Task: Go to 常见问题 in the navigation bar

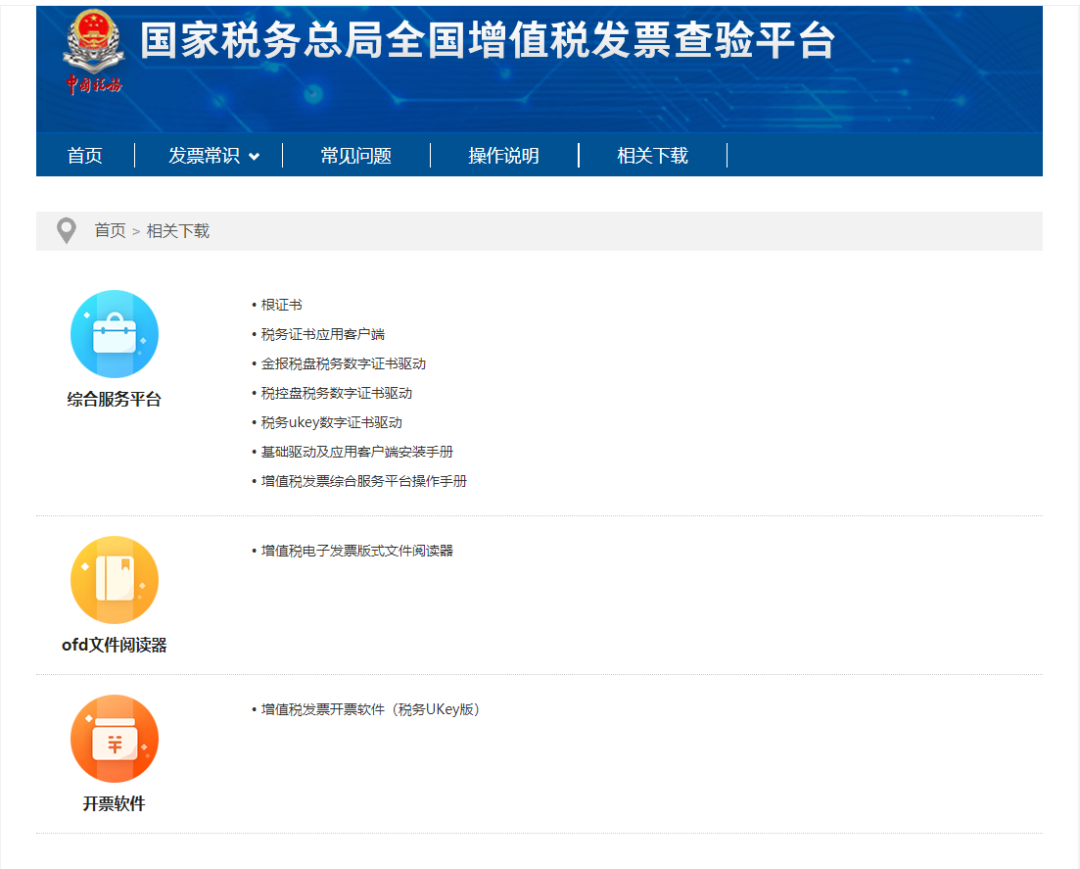Action: [x=356, y=156]
